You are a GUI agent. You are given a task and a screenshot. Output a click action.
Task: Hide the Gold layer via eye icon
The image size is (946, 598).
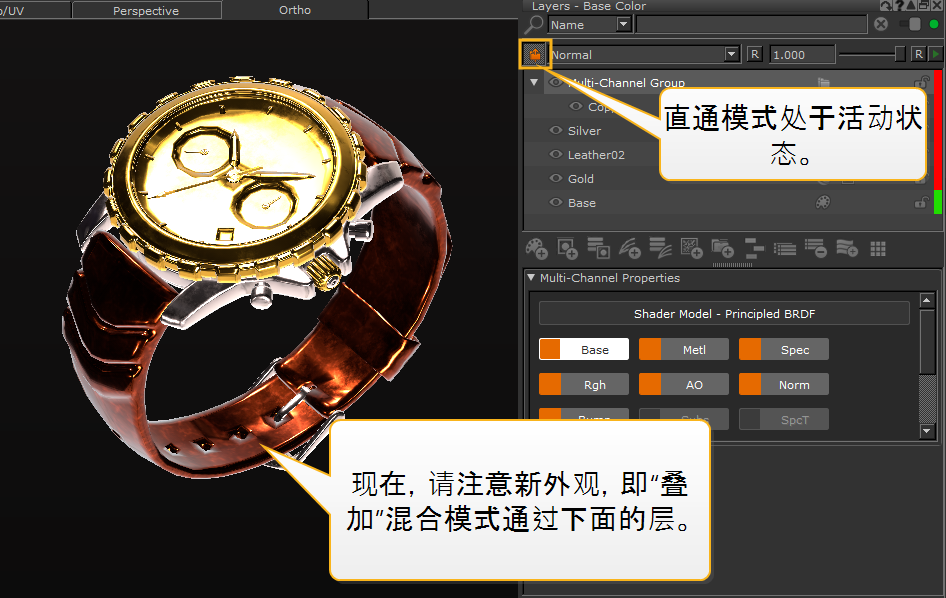[x=556, y=179]
